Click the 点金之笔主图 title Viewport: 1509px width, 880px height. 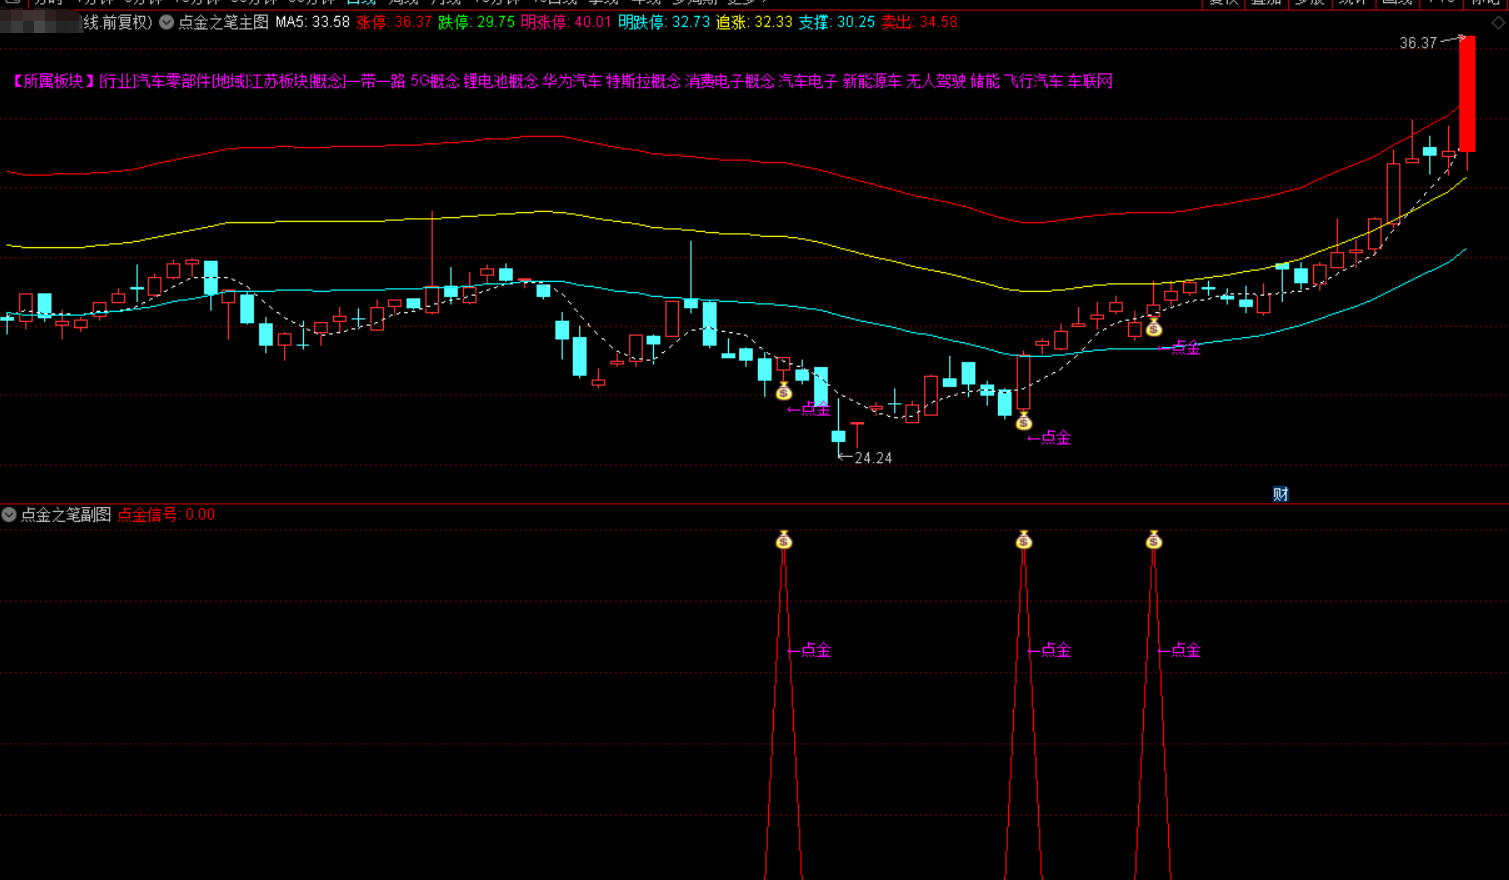pos(223,22)
